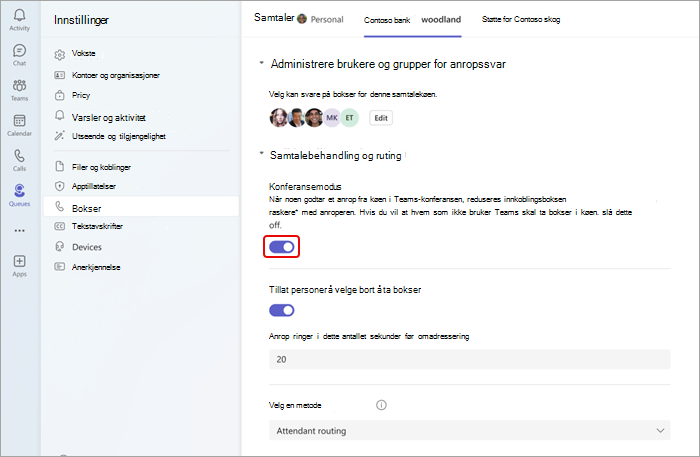Open the Apps plus icon
Viewport: 700px width, 457px height.
(x=19, y=261)
